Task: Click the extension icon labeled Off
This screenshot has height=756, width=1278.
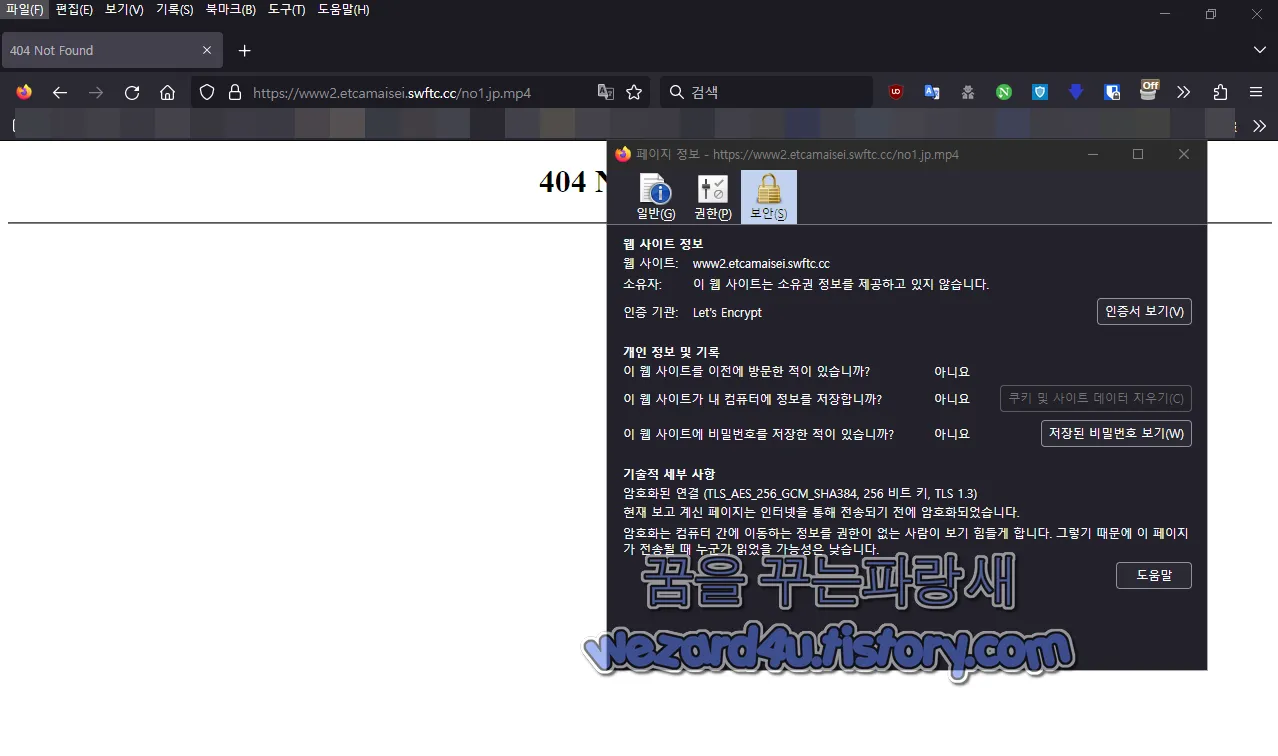Action: 1149,91
